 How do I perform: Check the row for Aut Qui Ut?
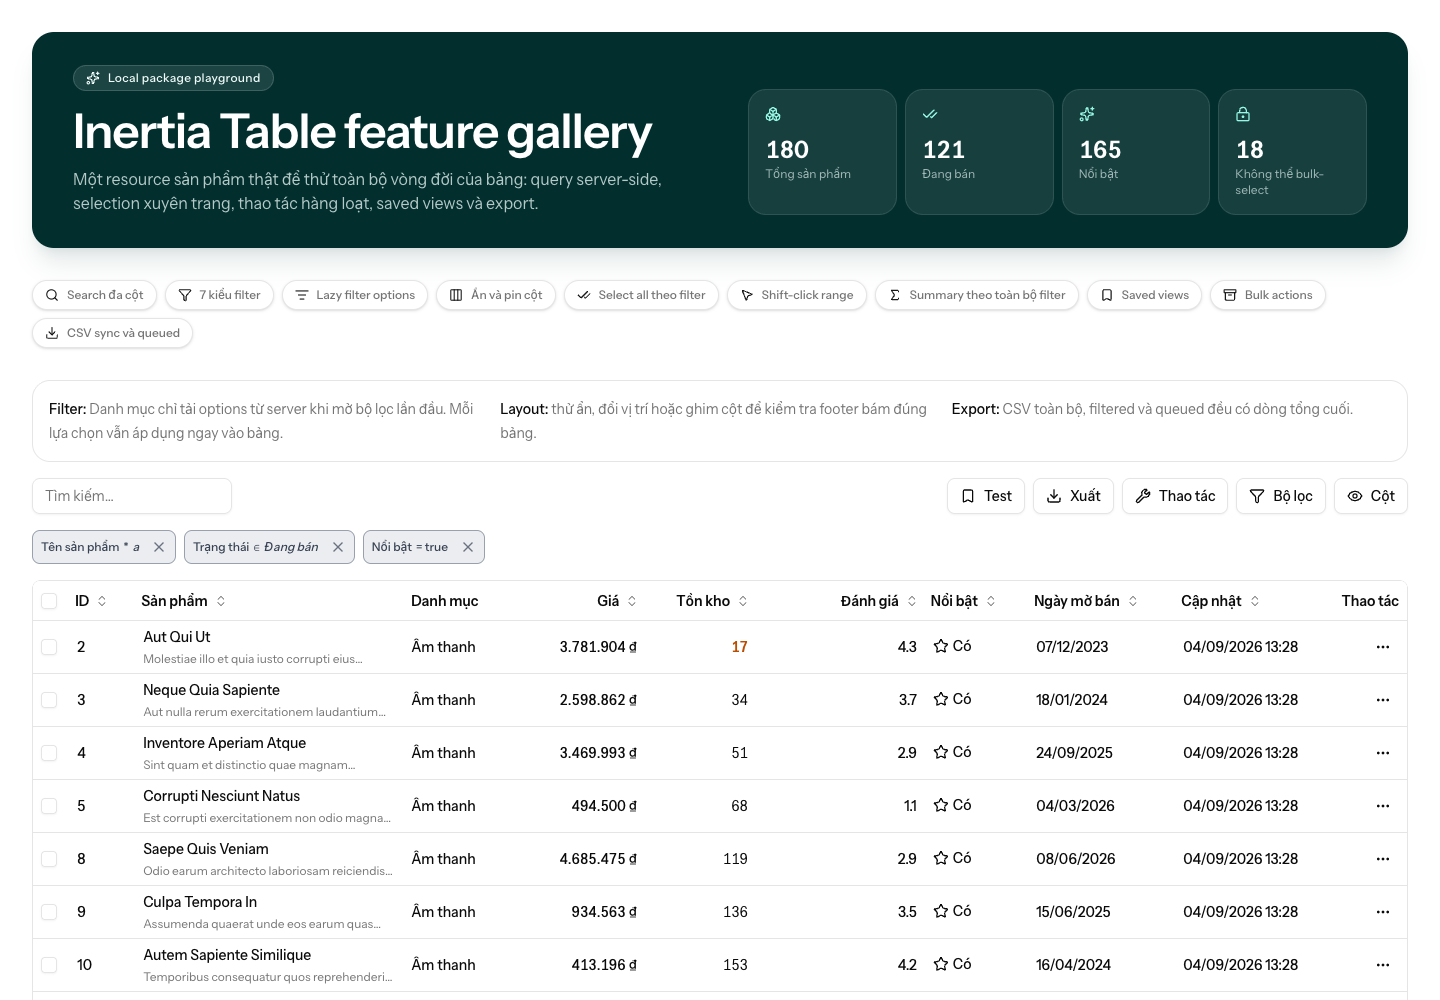[x=49, y=647]
